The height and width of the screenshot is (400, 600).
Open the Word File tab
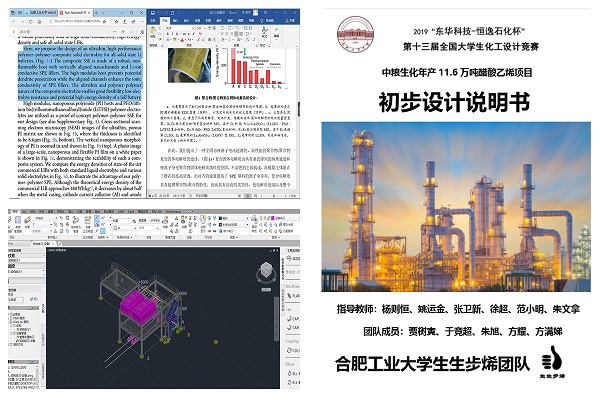[x=153, y=21]
